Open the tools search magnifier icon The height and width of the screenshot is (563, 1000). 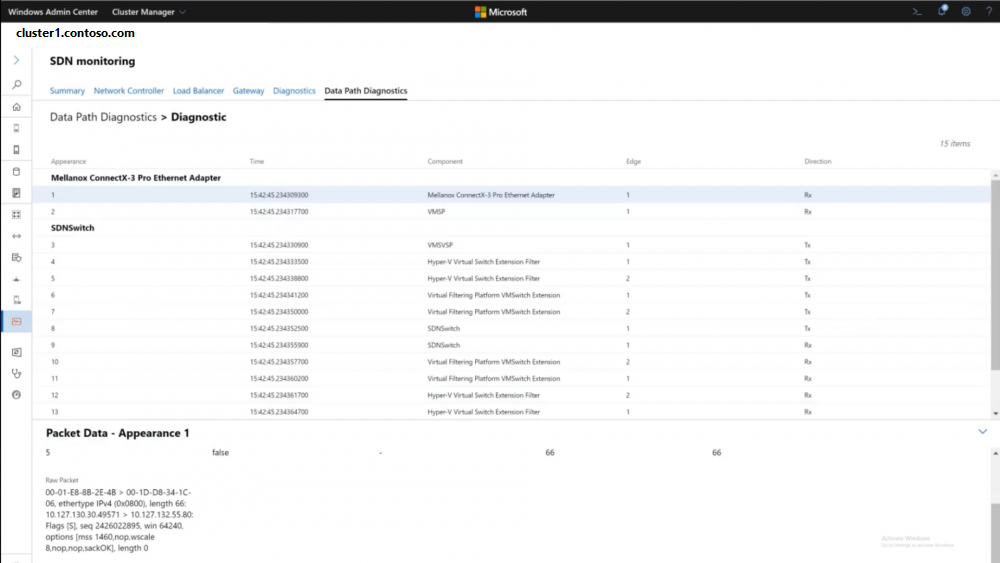pyautogui.click(x=17, y=84)
